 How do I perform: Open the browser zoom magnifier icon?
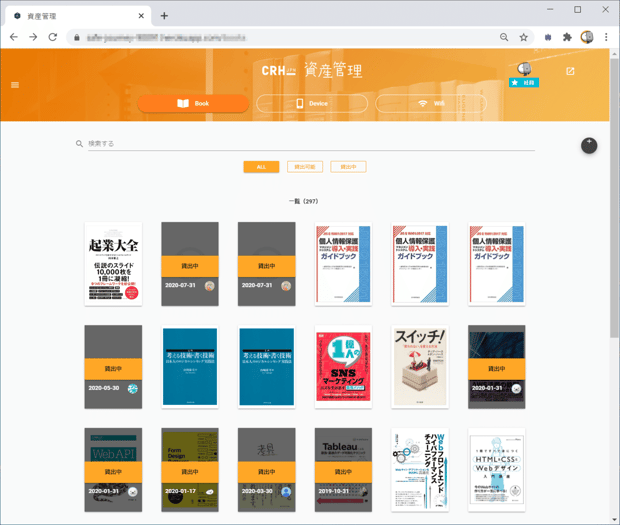(504, 38)
